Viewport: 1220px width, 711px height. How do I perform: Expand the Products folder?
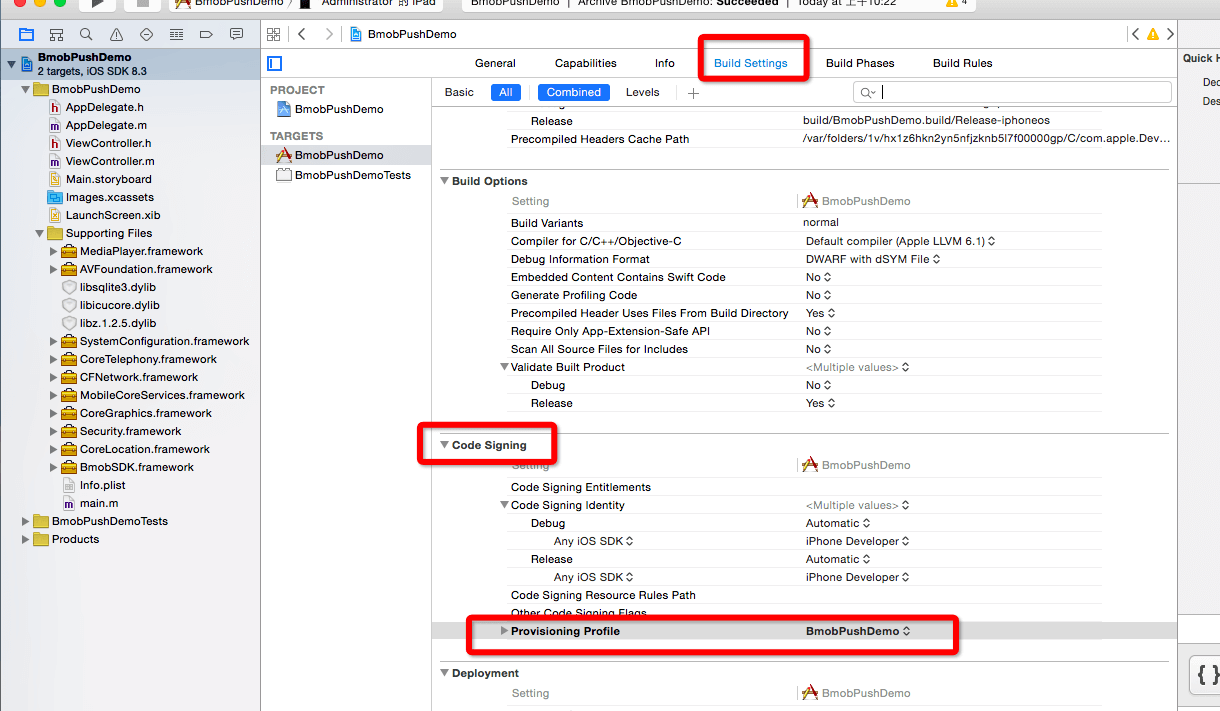click(x=26, y=539)
